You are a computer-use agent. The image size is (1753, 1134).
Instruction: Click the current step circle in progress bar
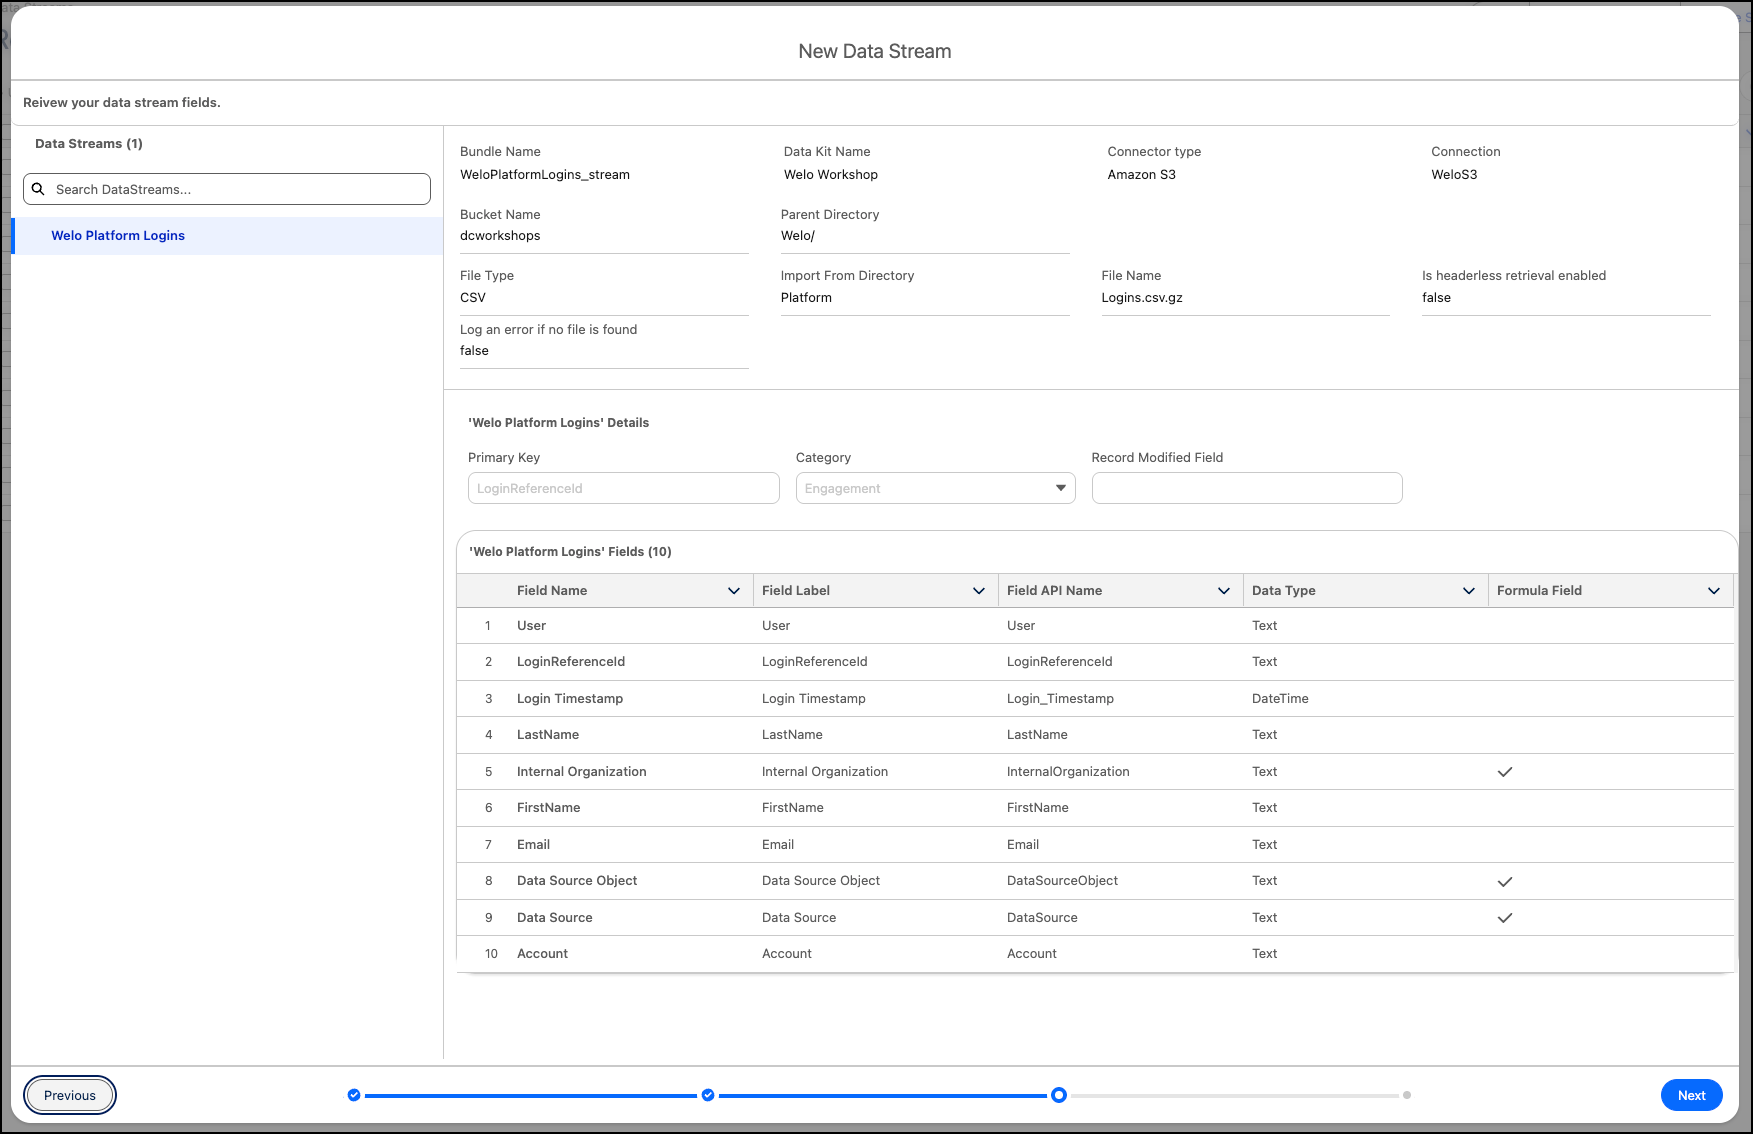(1058, 1095)
